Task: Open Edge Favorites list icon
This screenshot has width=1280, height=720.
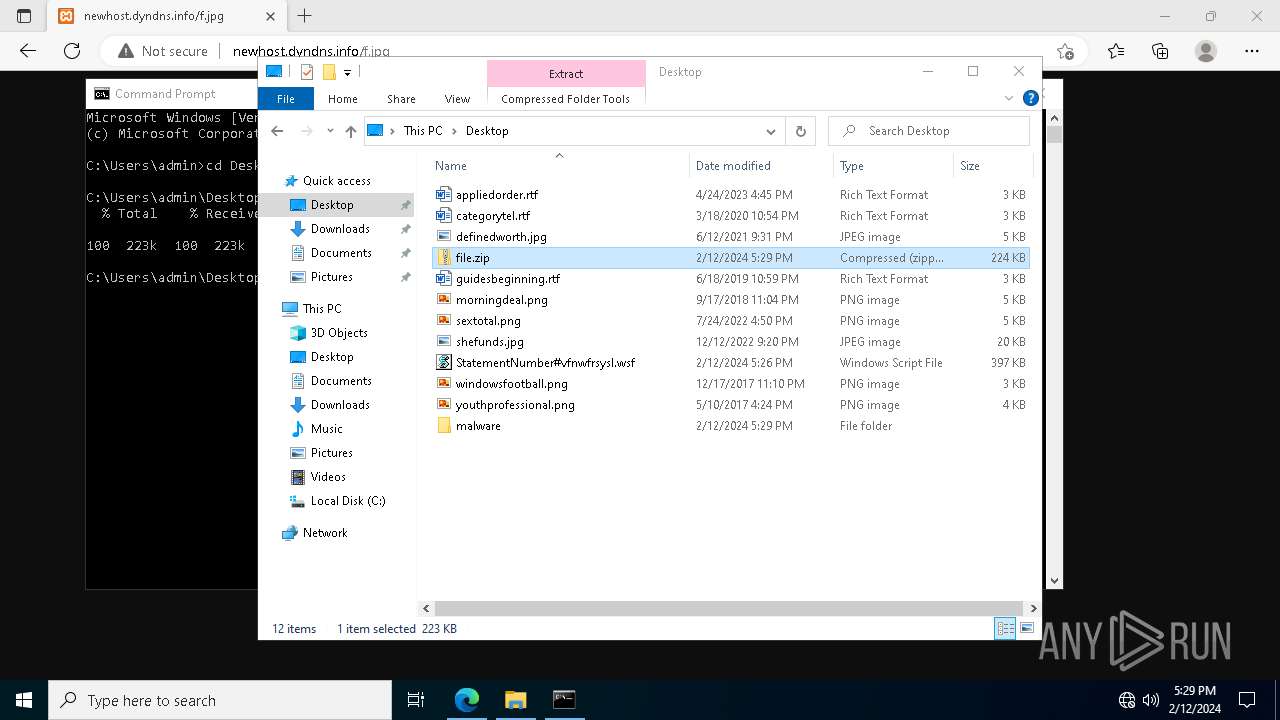Action: pyautogui.click(x=1116, y=51)
